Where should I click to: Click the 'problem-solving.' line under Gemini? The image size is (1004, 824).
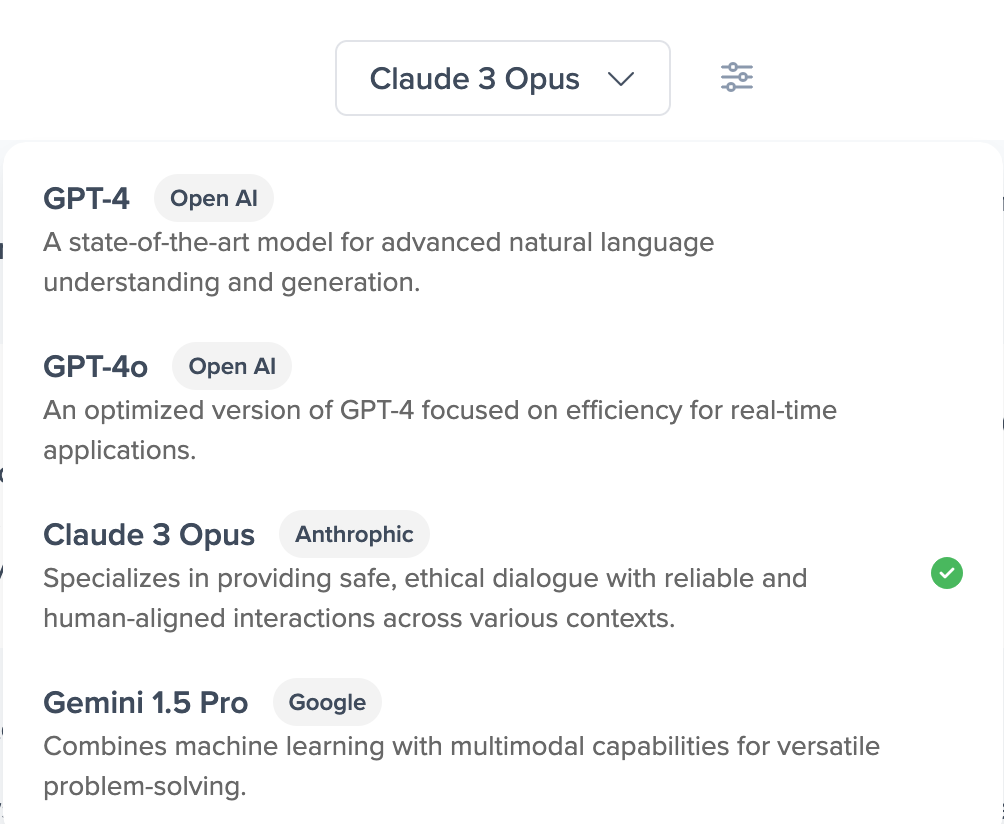click(144, 786)
